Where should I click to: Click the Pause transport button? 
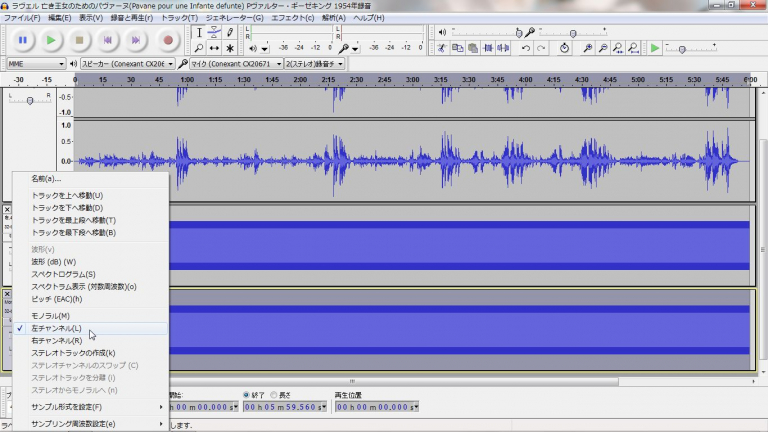pyautogui.click(x=23, y=40)
